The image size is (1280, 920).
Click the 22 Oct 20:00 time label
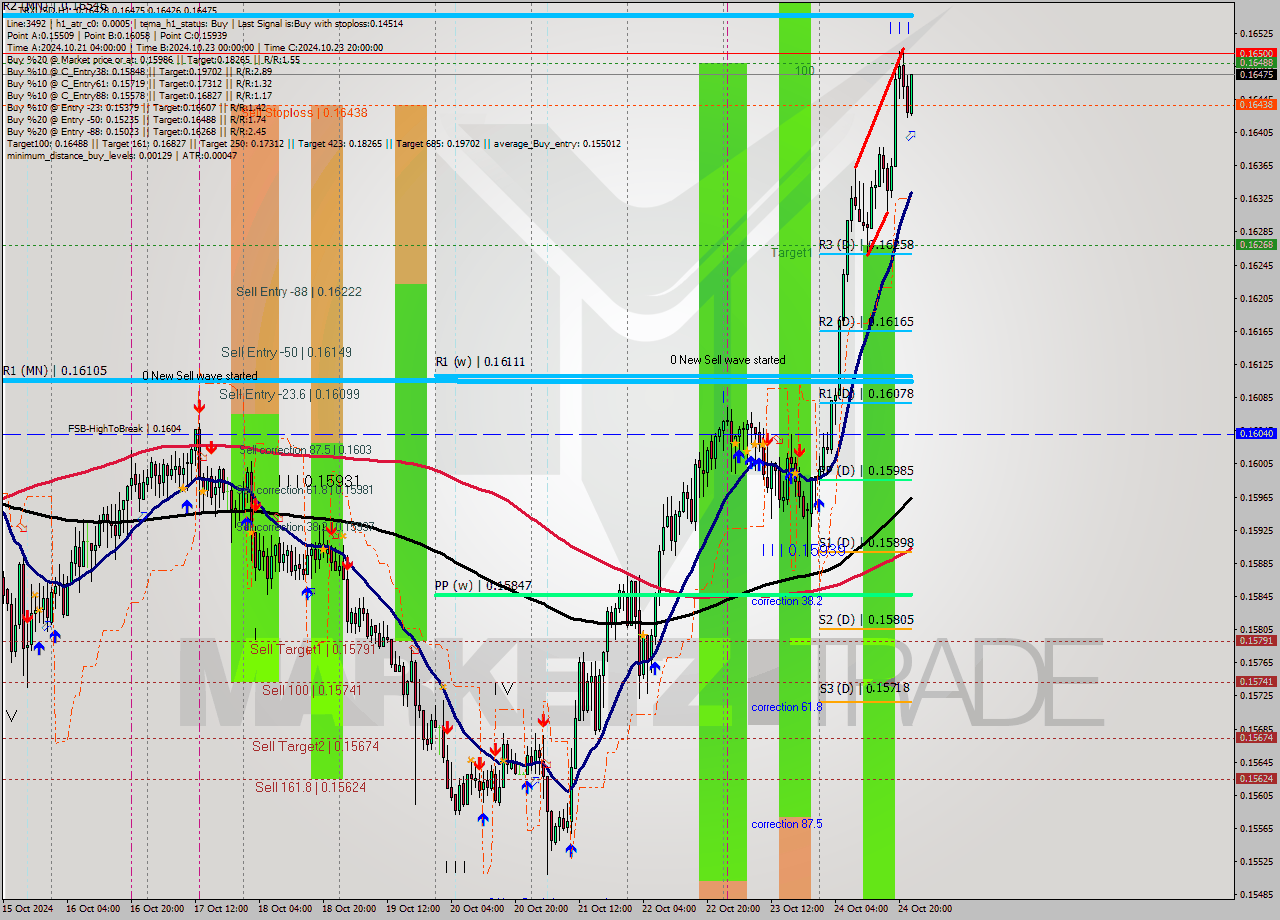coord(732,909)
